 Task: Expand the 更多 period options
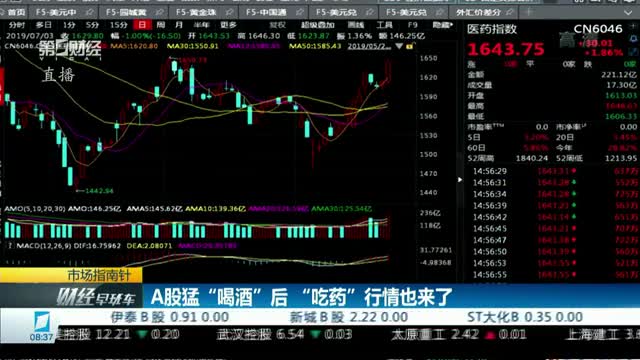point(228,25)
